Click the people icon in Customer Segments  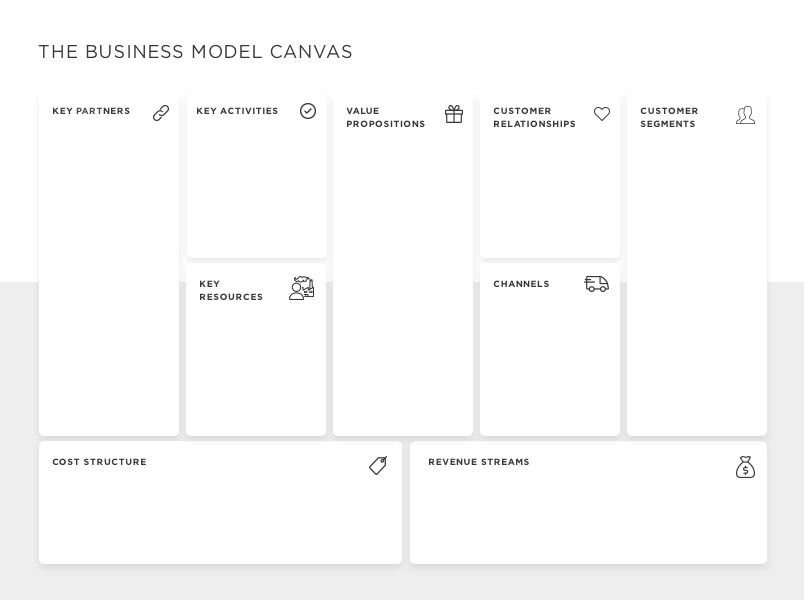746,115
